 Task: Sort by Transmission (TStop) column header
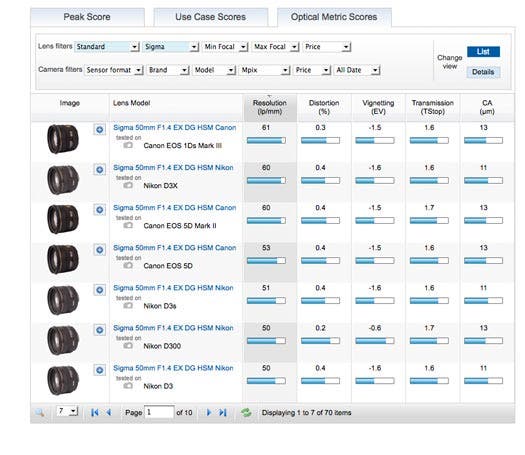point(433,107)
